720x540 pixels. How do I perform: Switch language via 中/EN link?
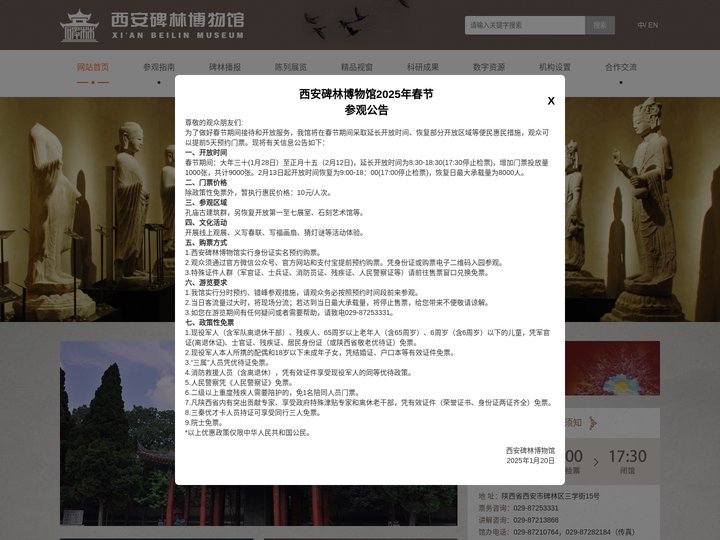[x=647, y=25]
